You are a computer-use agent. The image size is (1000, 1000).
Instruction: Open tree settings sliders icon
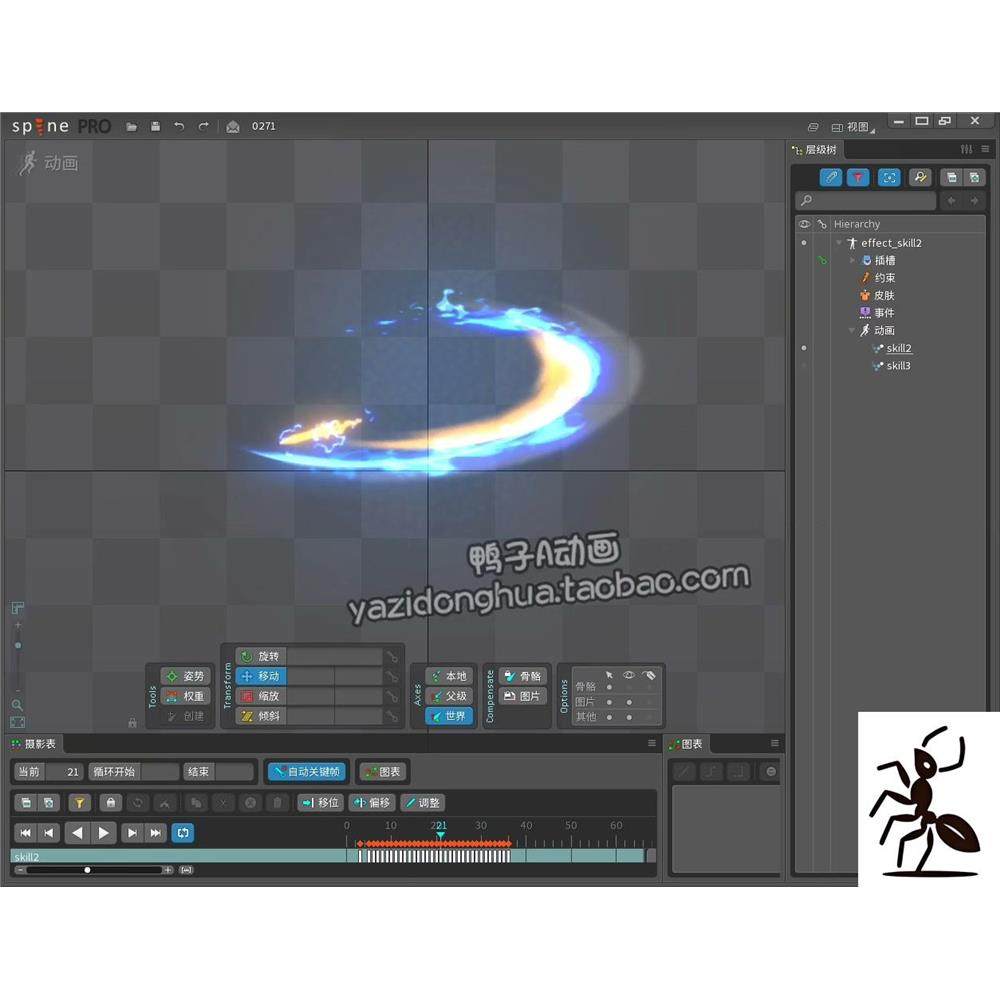pyautogui.click(x=966, y=149)
